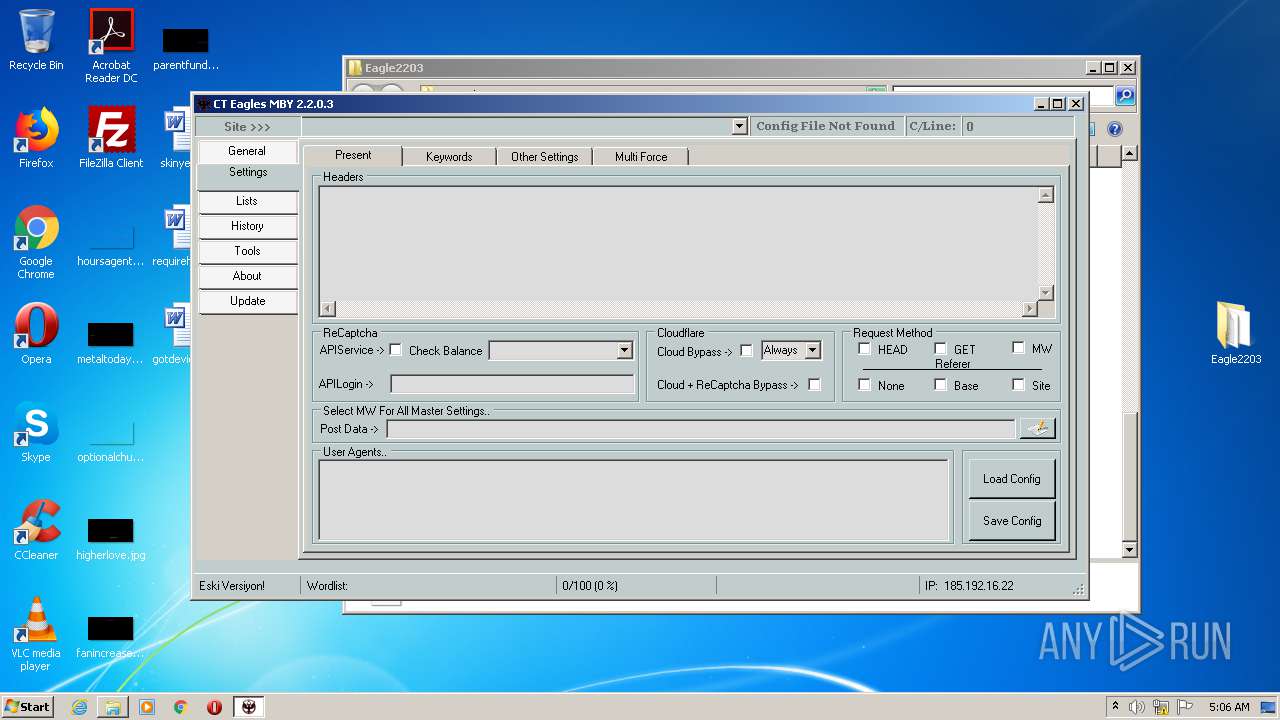Open Skype desktop shortcut
This screenshot has width=1280, height=720.
[x=36, y=432]
